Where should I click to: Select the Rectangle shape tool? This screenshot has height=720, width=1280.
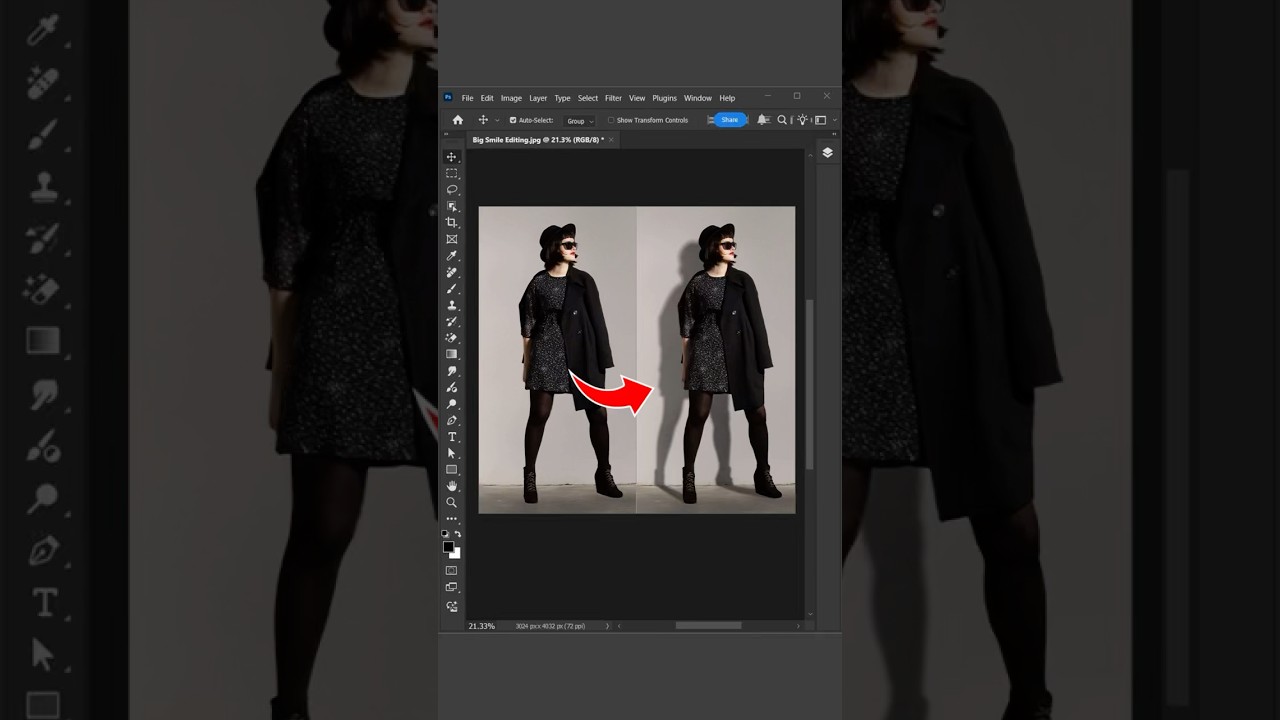(x=451, y=469)
